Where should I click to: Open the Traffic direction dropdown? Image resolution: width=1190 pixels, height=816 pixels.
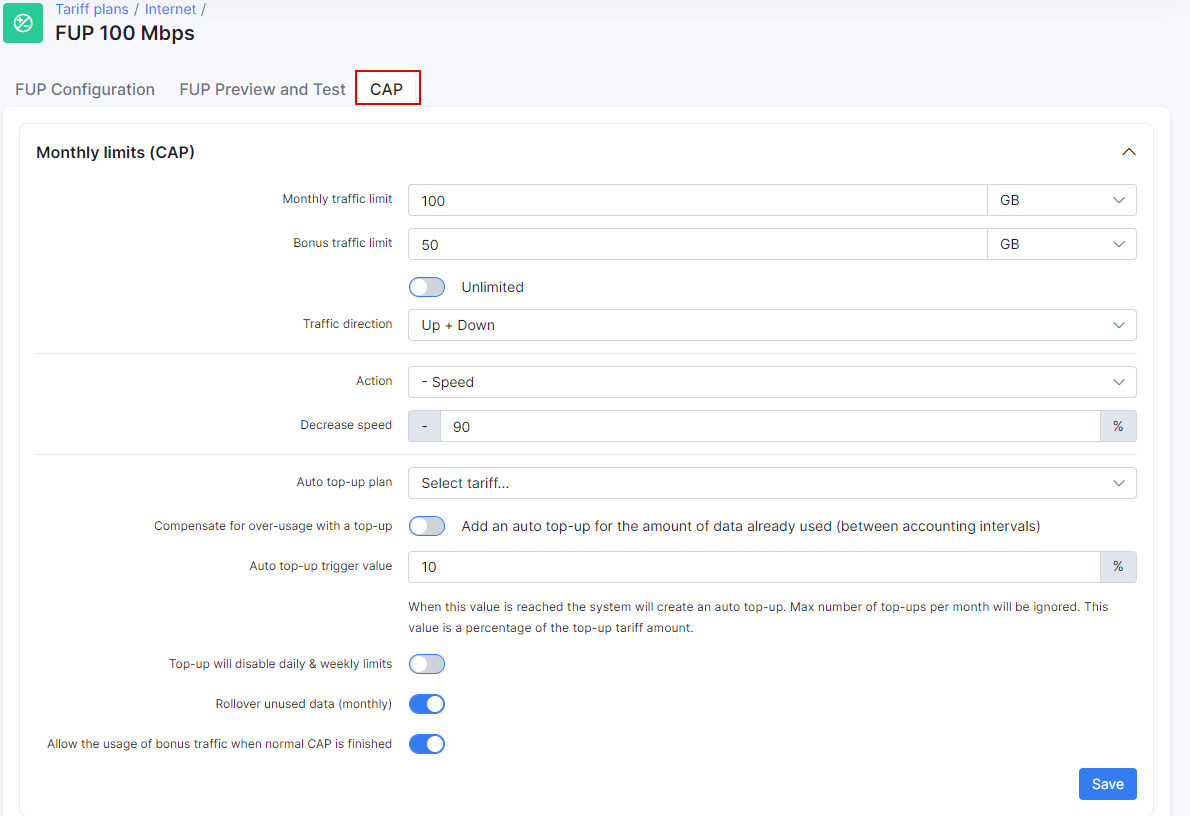[x=772, y=325]
